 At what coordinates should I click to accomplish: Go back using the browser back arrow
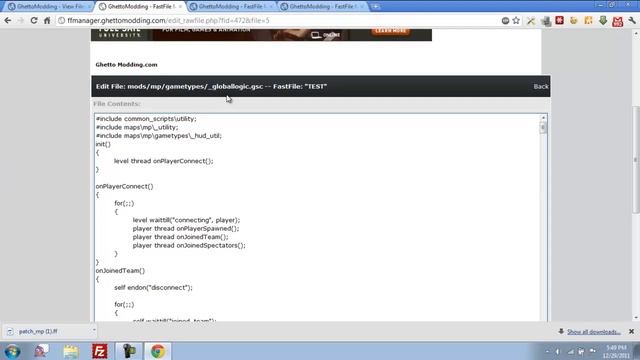coord(8,20)
